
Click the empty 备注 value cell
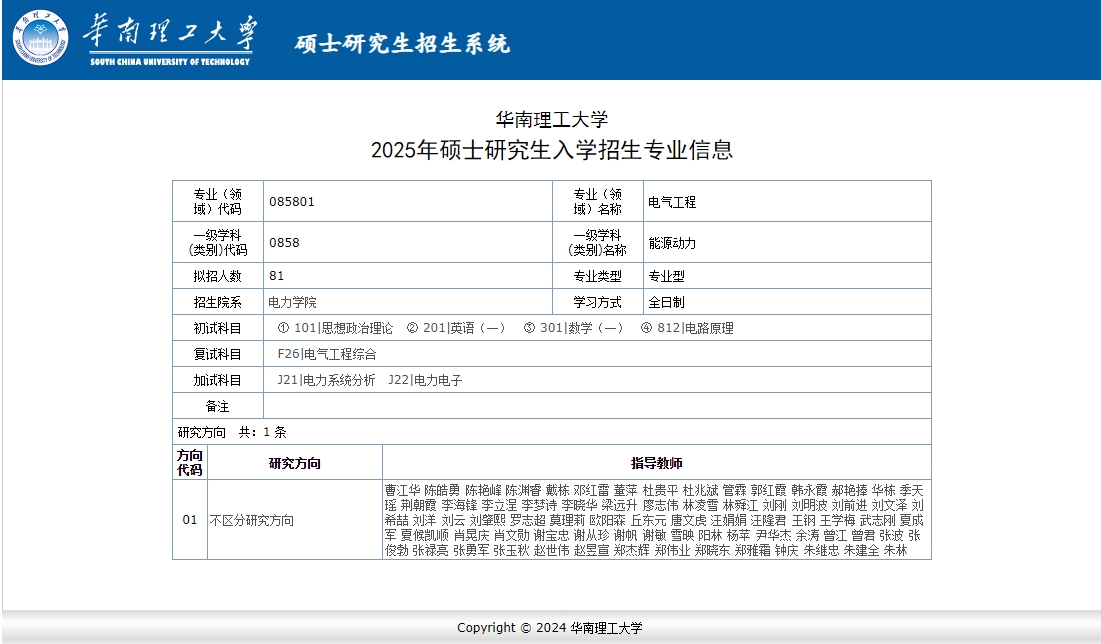(597, 406)
